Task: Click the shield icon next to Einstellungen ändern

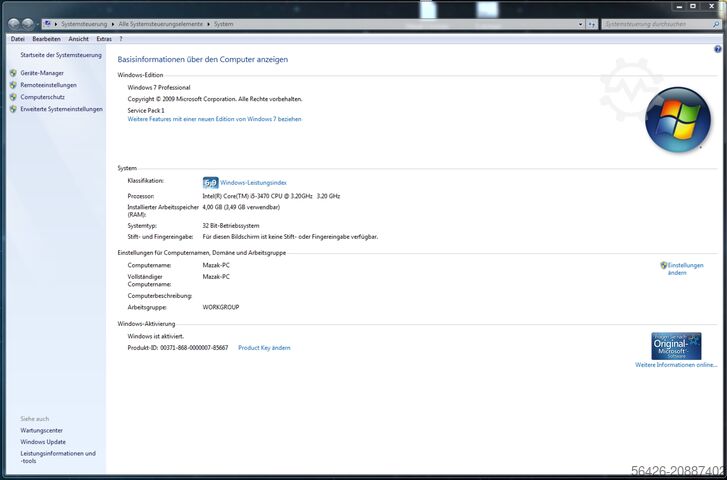Action: pos(664,265)
